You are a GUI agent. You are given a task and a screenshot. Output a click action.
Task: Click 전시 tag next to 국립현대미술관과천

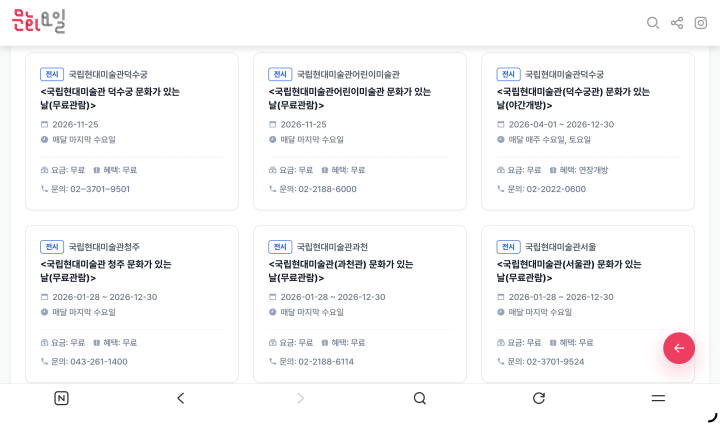tap(280, 246)
